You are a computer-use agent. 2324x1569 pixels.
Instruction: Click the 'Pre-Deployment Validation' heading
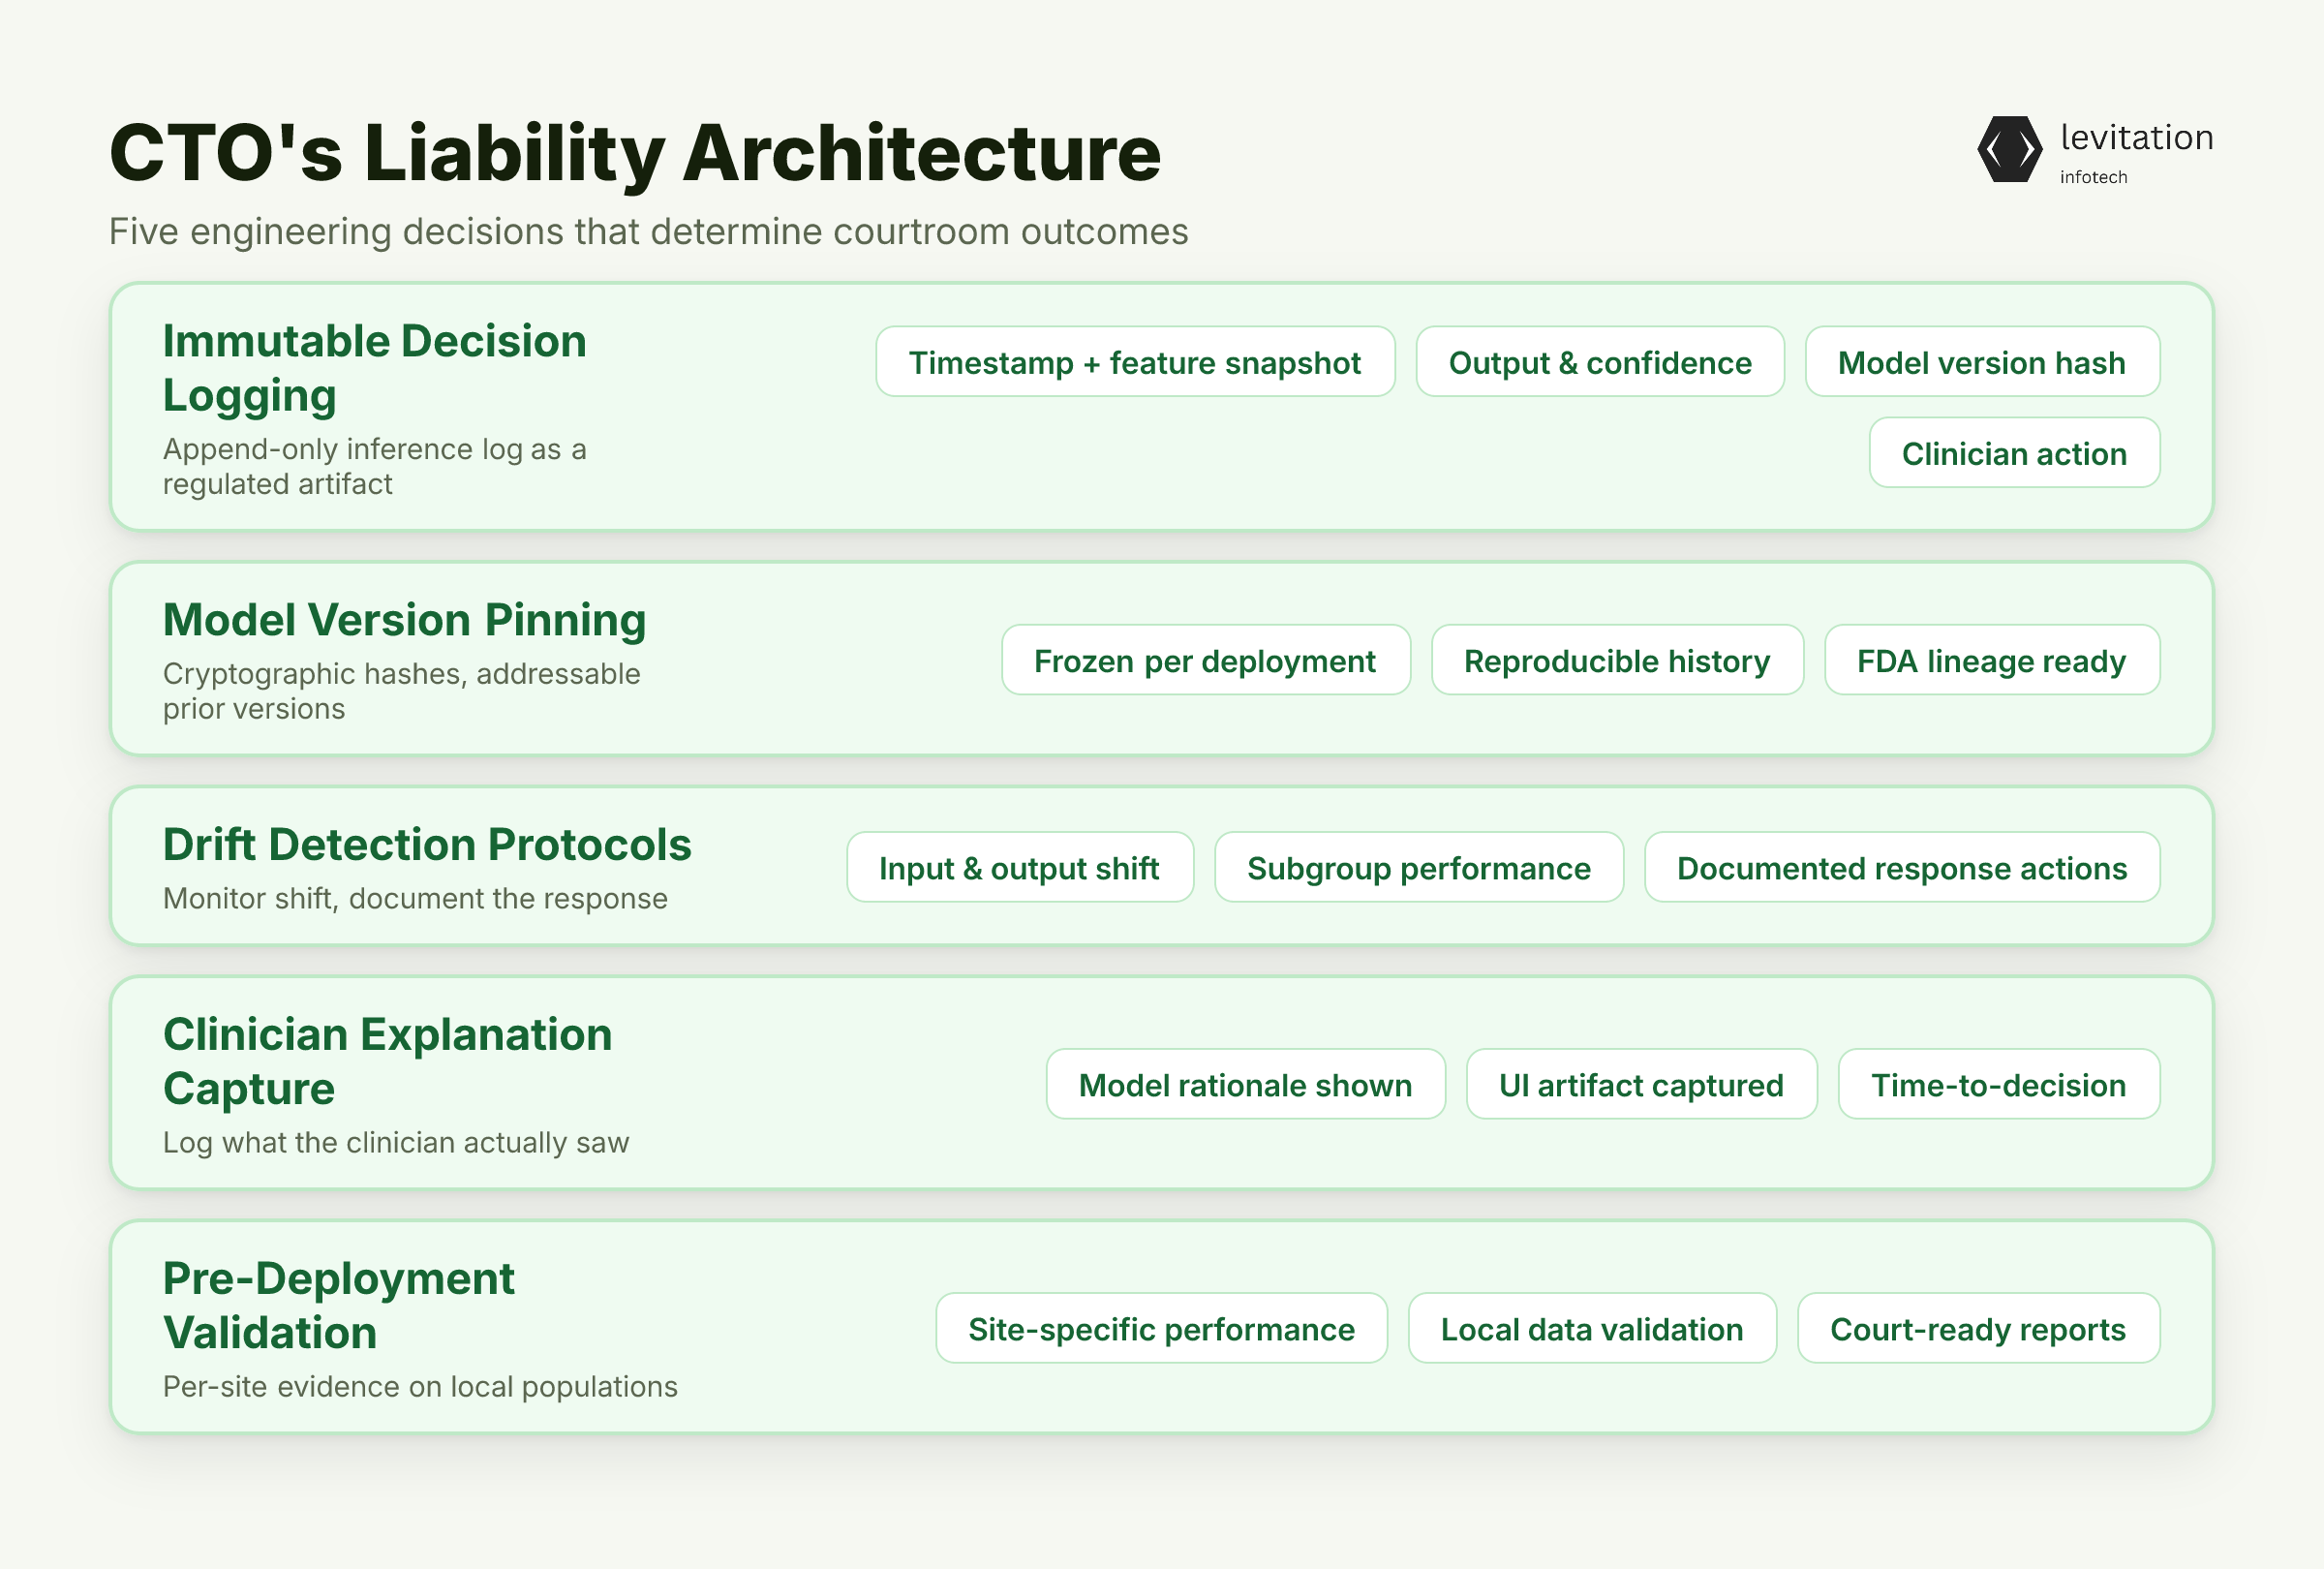pos(339,1305)
